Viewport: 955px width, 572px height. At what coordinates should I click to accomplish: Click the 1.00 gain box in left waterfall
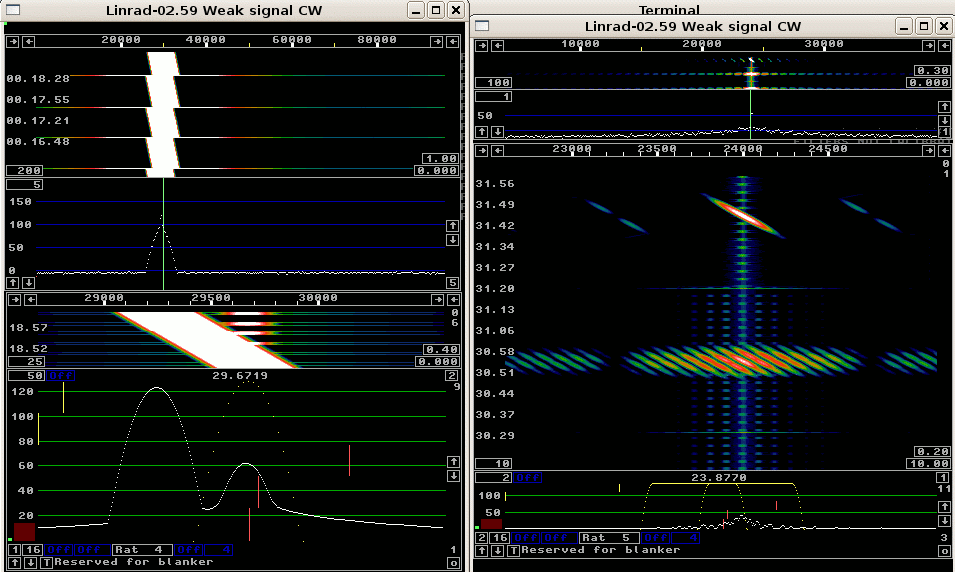440,158
